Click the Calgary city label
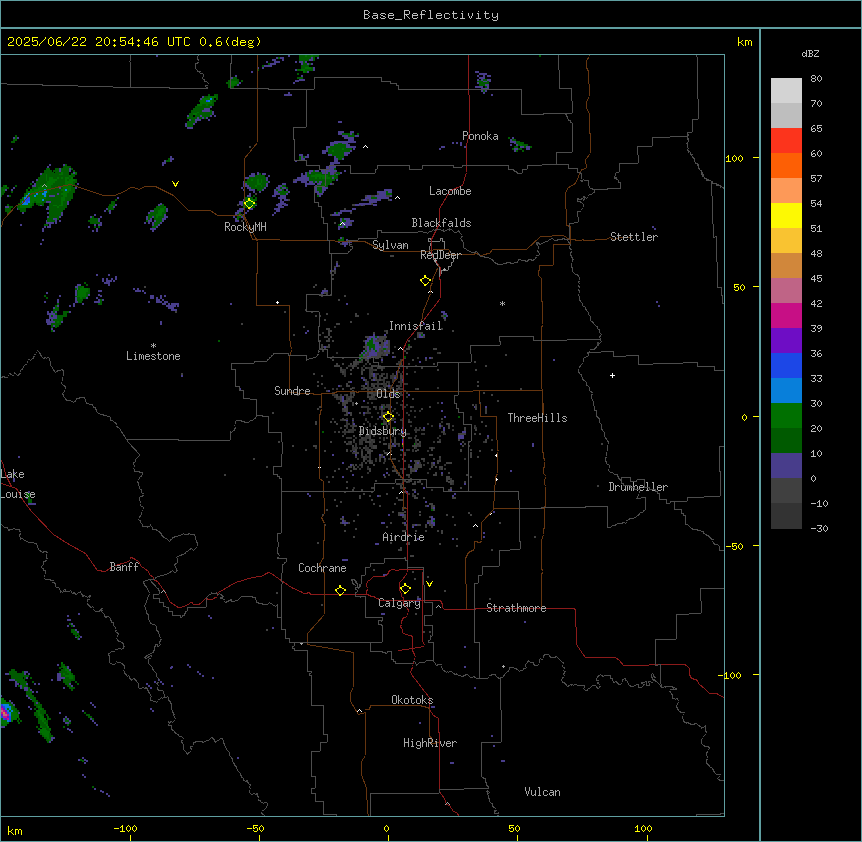The height and width of the screenshot is (842, 862). pyautogui.click(x=399, y=603)
